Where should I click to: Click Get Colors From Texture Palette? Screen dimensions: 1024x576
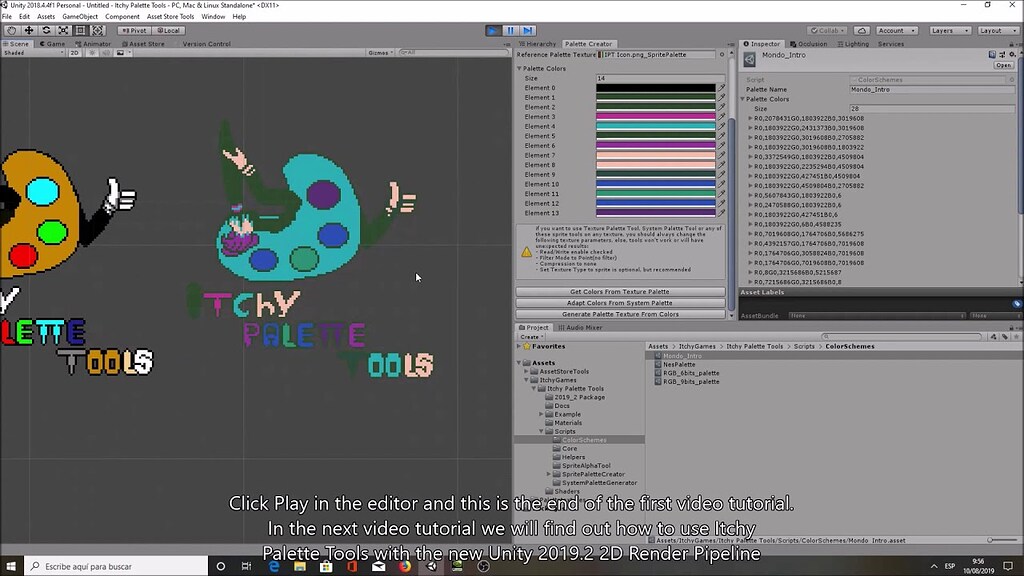pyautogui.click(x=621, y=292)
